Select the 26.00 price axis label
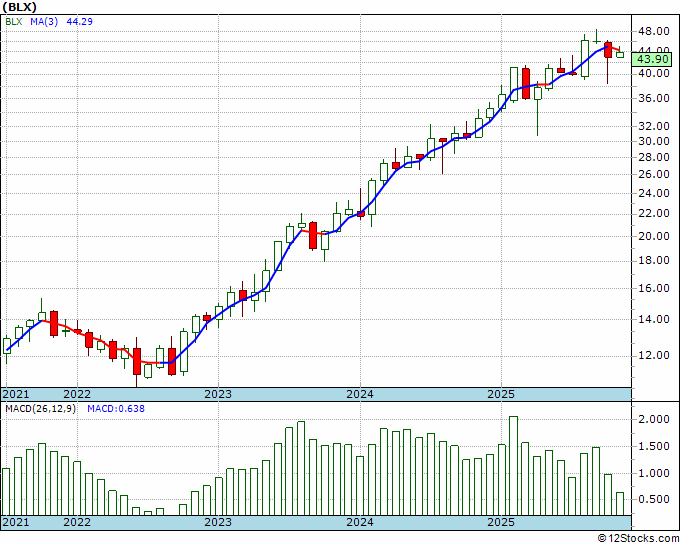The width and height of the screenshot is (680, 546). 654,174
